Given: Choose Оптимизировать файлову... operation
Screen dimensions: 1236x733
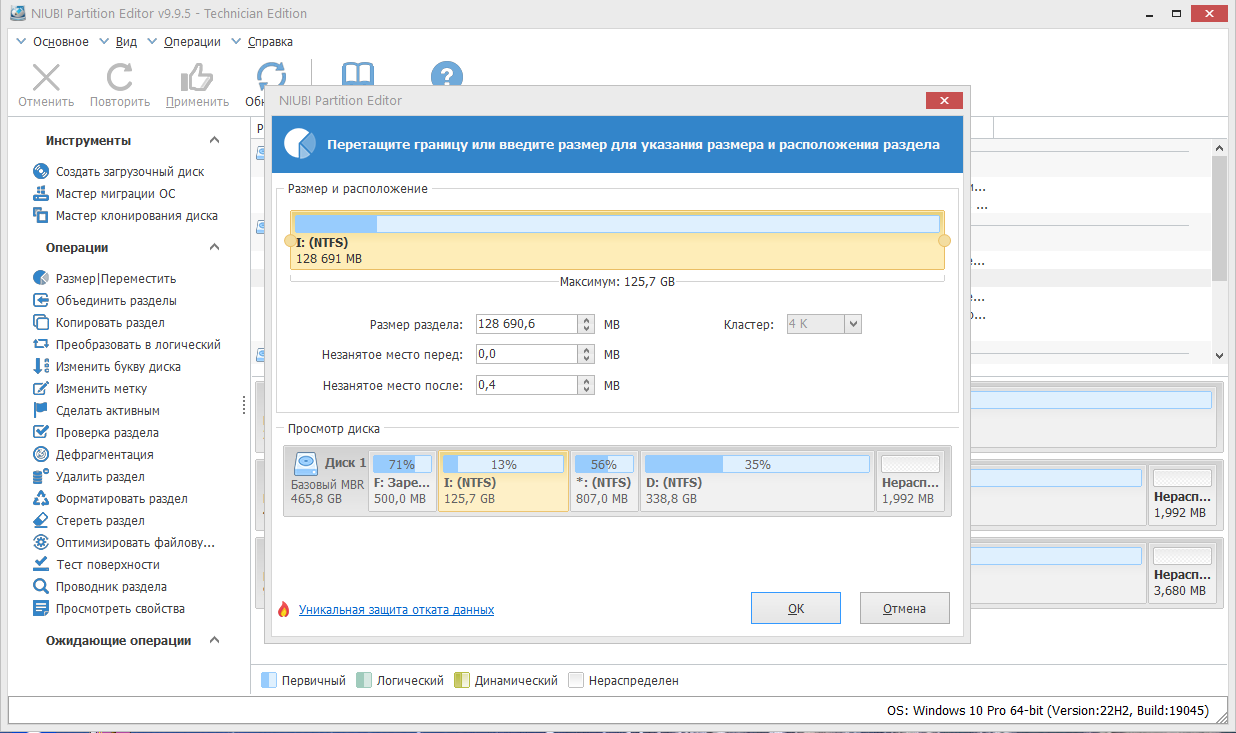Looking at the screenshot, I should pyautogui.click(x=125, y=543).
